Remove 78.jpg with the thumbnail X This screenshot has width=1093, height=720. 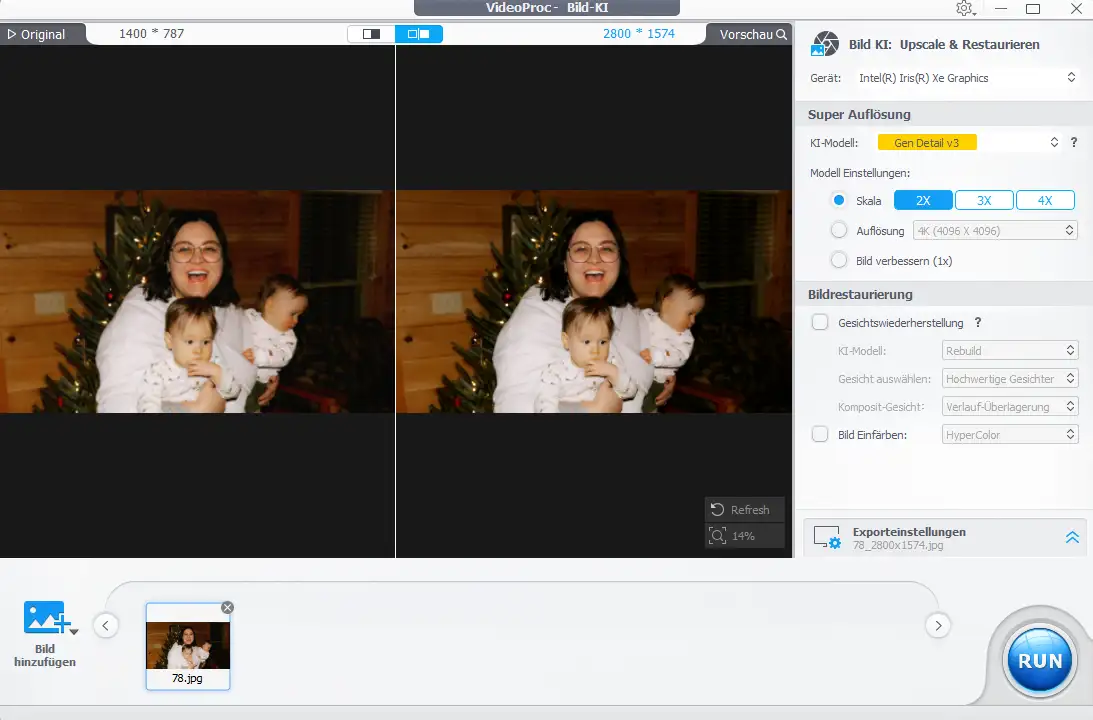227,608
